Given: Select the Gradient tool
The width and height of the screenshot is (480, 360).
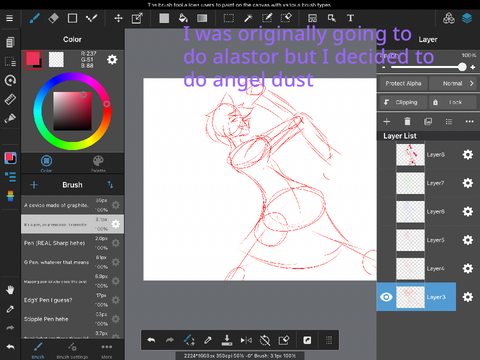Looking at the screenshot, I should (202, 18).
